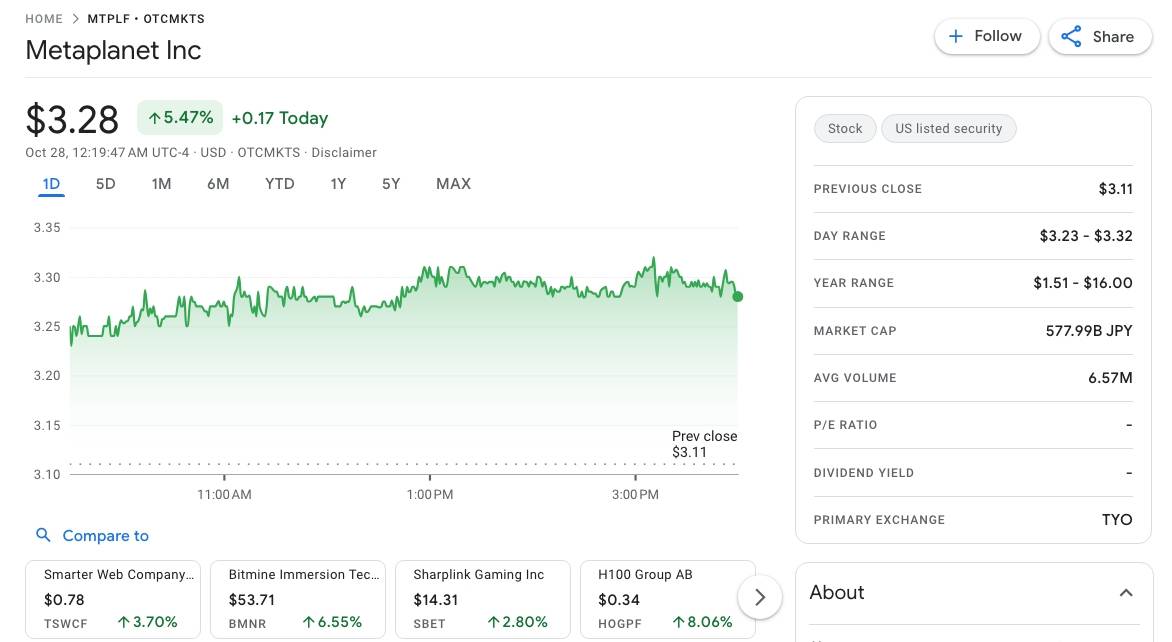Open the 1Y chart view
Viewport: 1172px width, 642px height.
pyautogui.click(x=338, y=184)
